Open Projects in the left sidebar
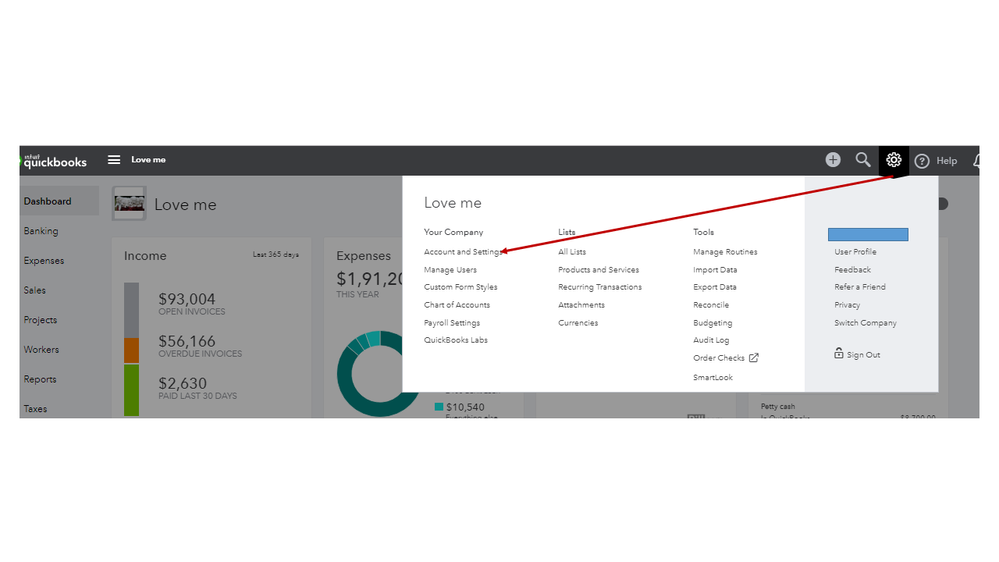The width and height of the screenshot is (999, 562). click(x=40, y=320)
